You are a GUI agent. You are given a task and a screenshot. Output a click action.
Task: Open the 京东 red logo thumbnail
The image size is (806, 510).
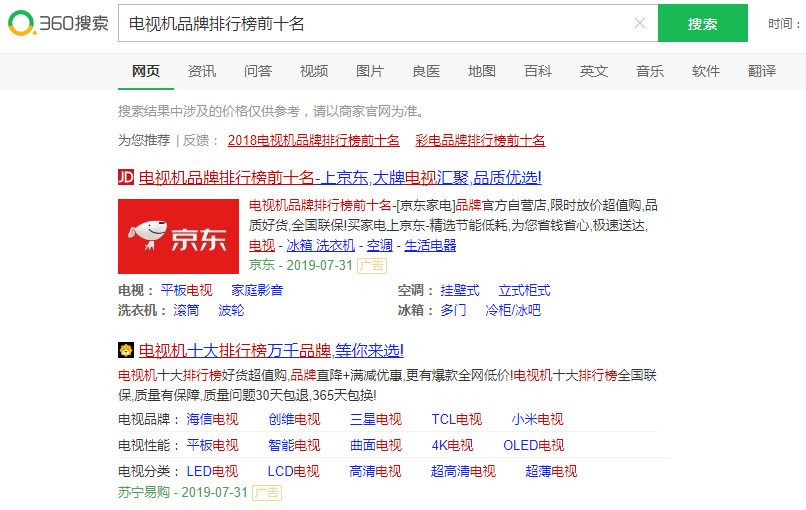click(178, 236)
